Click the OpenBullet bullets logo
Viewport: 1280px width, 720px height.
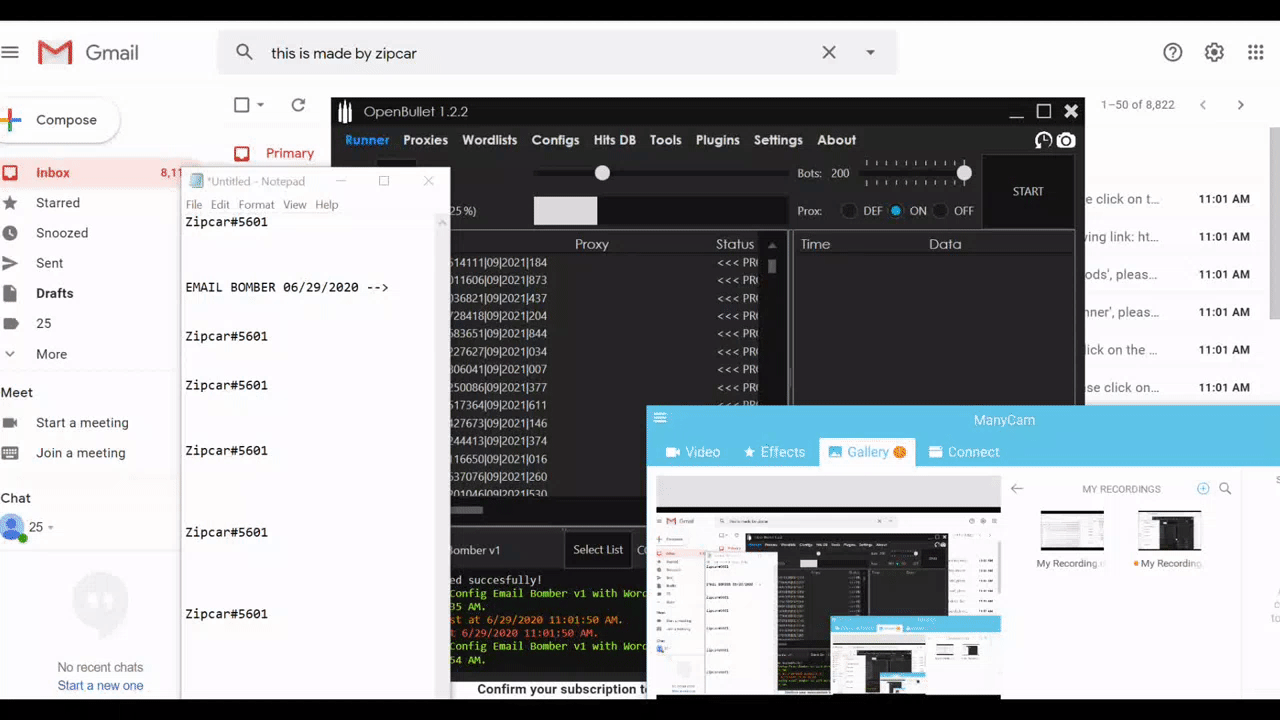pyautogui.click(x=345, y=111)
